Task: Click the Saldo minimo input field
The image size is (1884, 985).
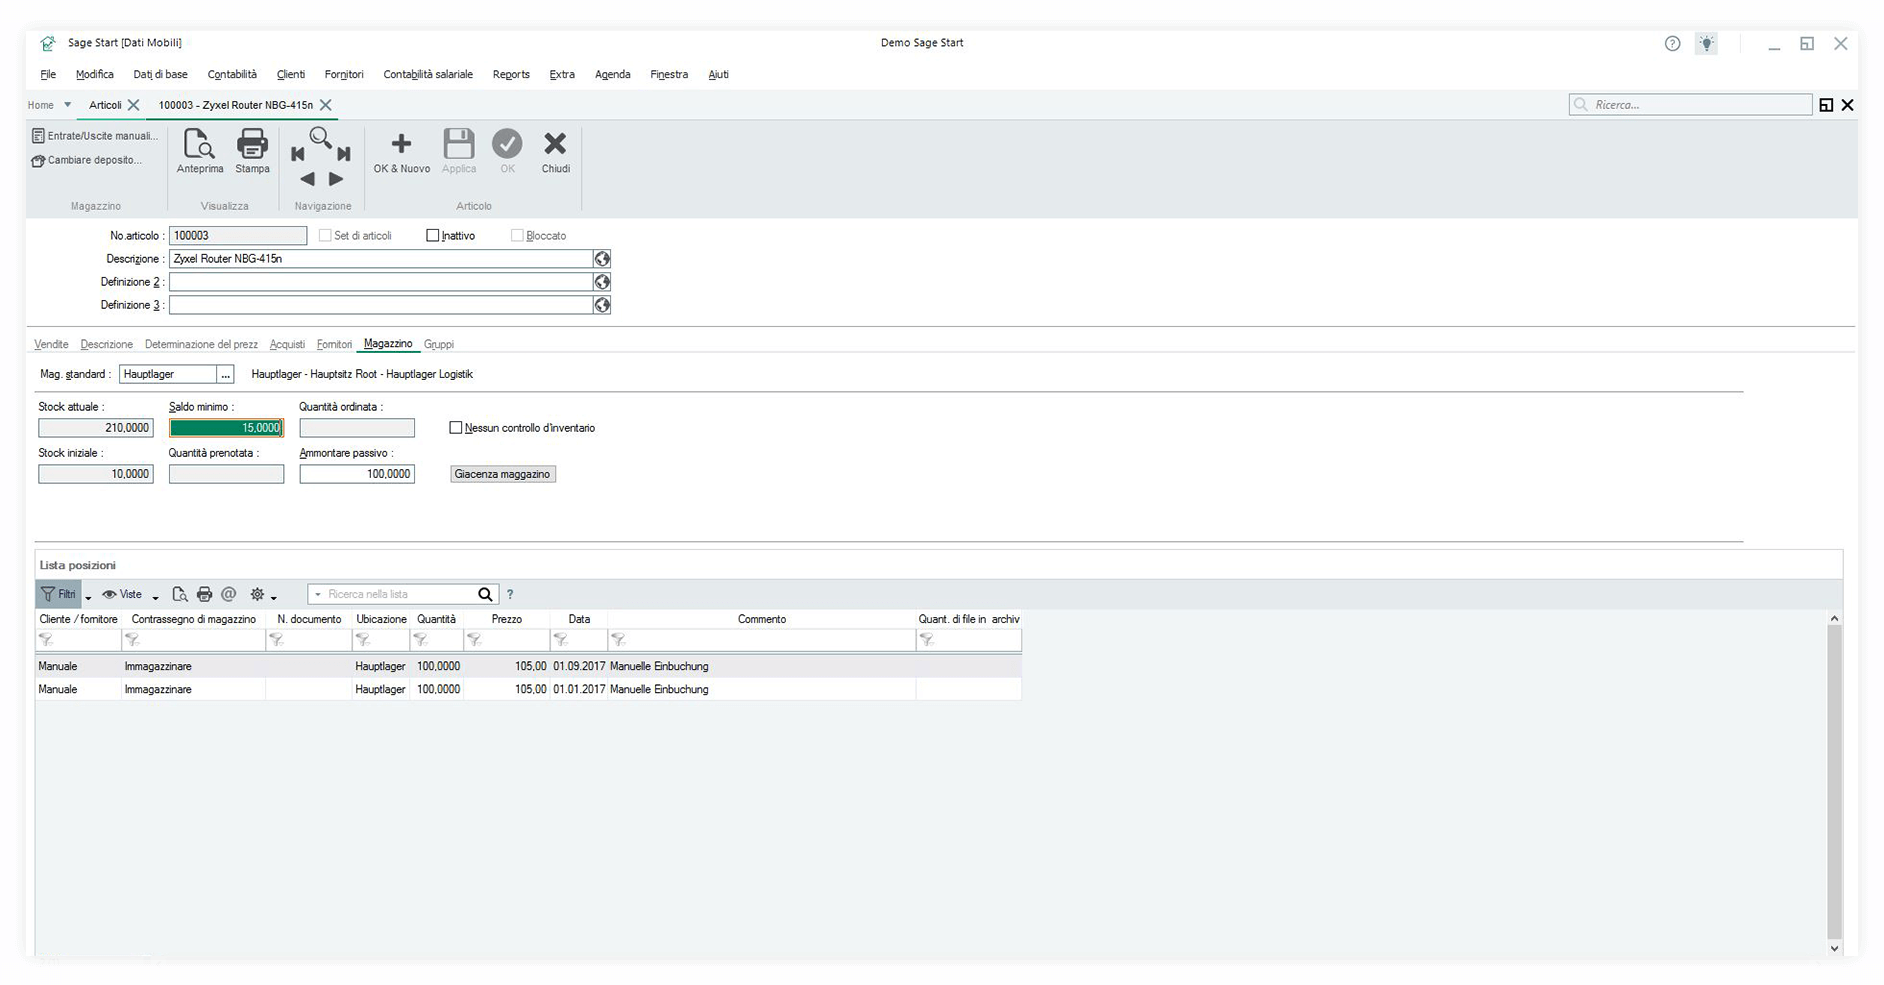Action: [x=226, y=428]
